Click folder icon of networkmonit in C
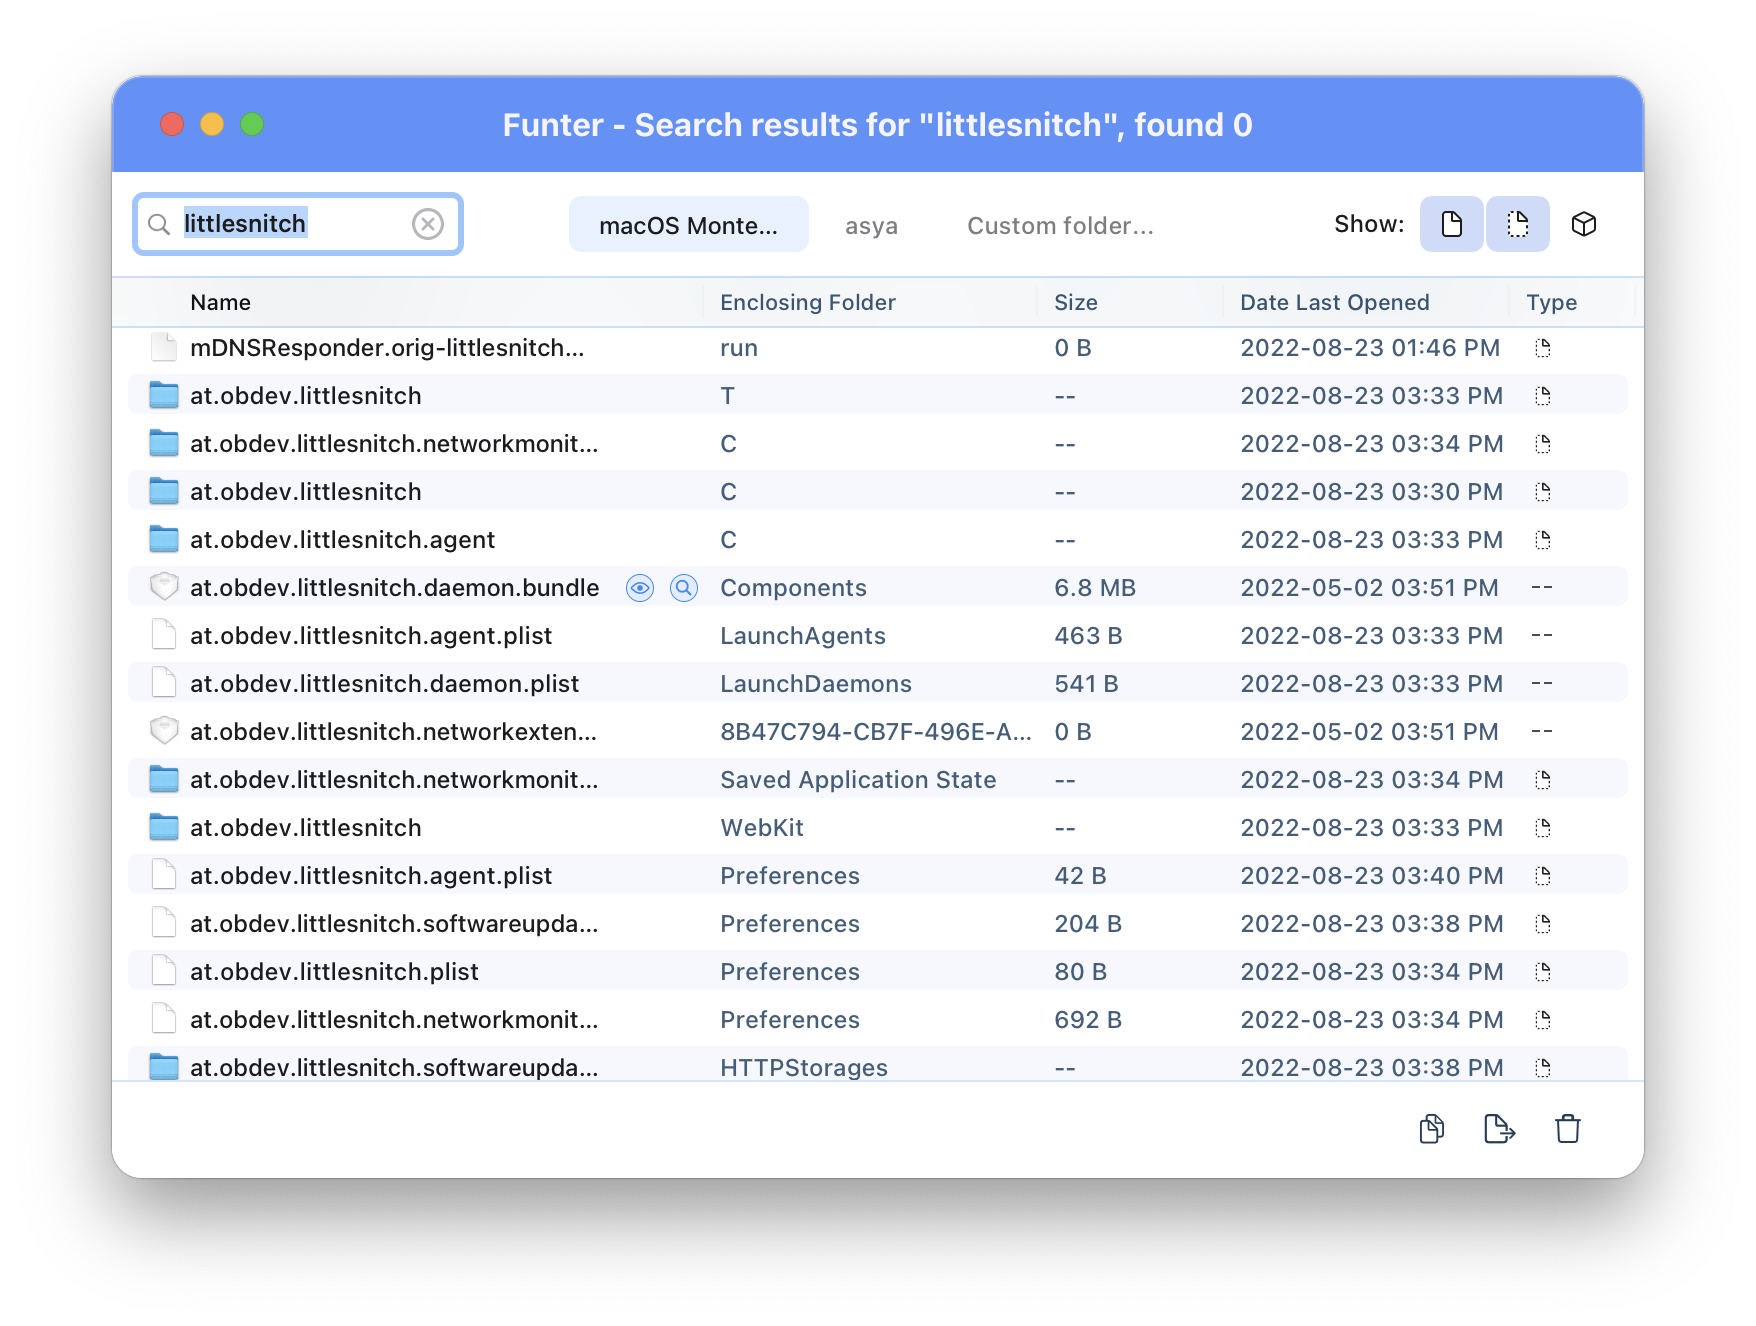 coord(164,443)
